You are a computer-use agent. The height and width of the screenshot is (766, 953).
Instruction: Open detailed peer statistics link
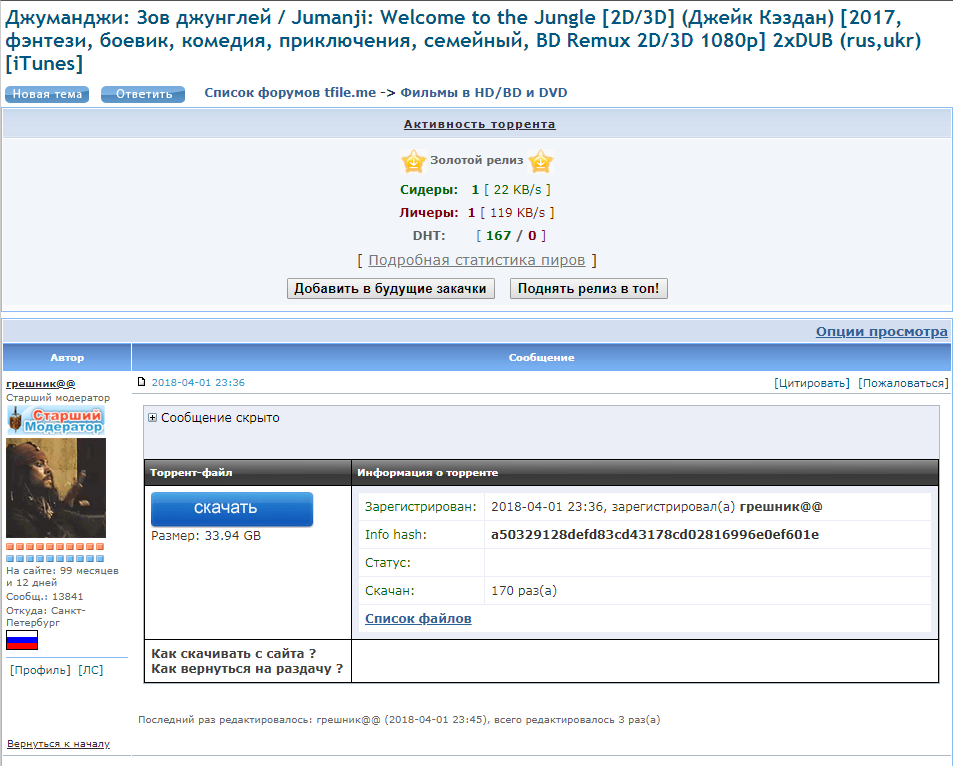pos(476,260)
